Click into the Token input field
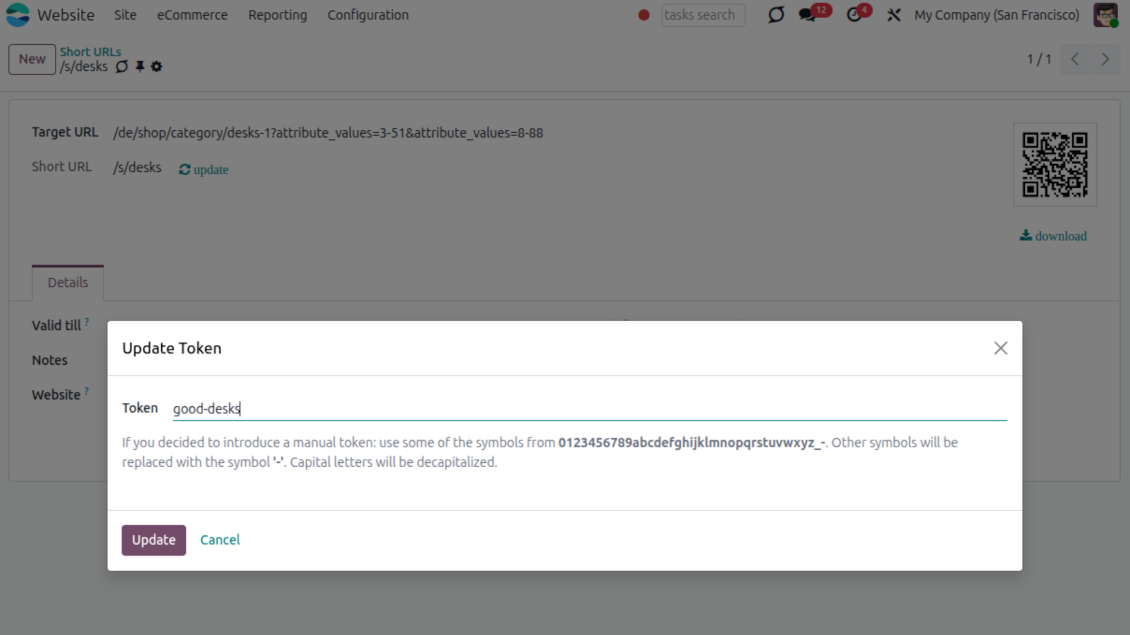Image resolution: width=1130 pixels, height=635 pixels. [588, 408]
